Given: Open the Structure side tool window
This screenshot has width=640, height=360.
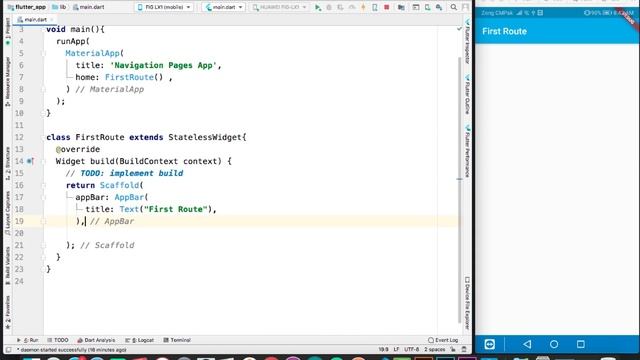Looking at the screenshot, I should (8, 164).
